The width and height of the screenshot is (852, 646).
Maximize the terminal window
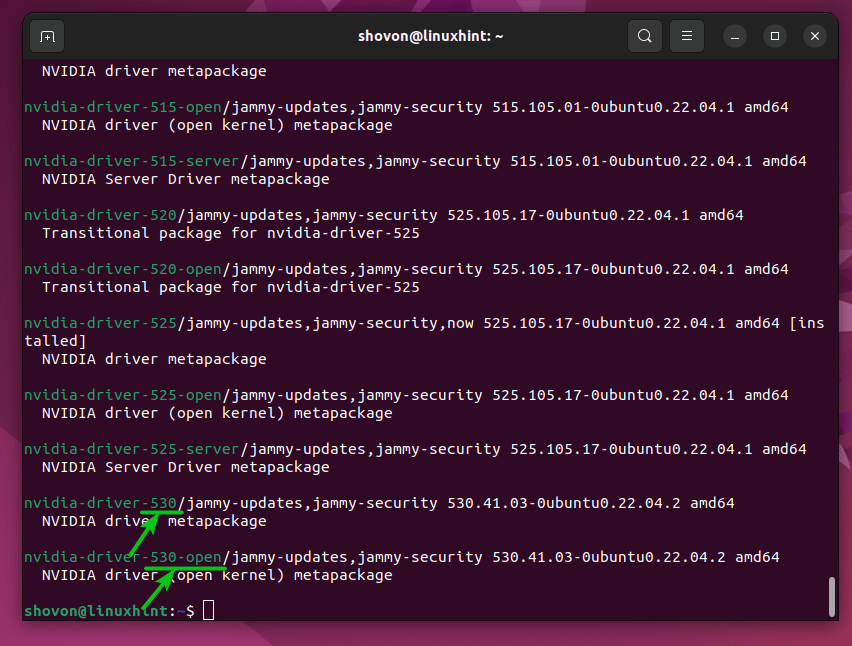point(775,36)
